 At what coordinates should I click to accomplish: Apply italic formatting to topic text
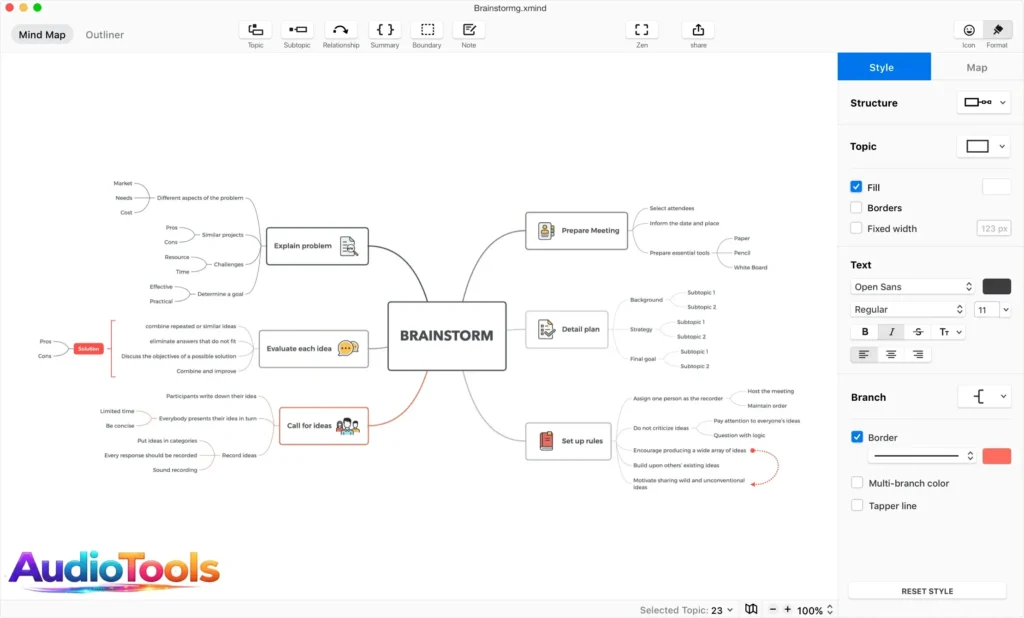pyautogui.click(x=890, y=331)
